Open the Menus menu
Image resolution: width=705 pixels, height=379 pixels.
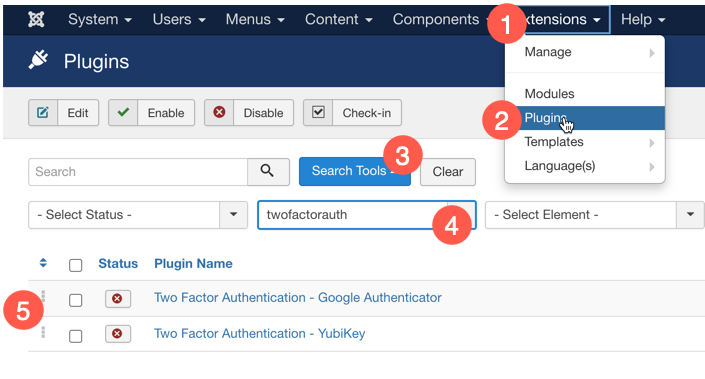click(255, 19)
